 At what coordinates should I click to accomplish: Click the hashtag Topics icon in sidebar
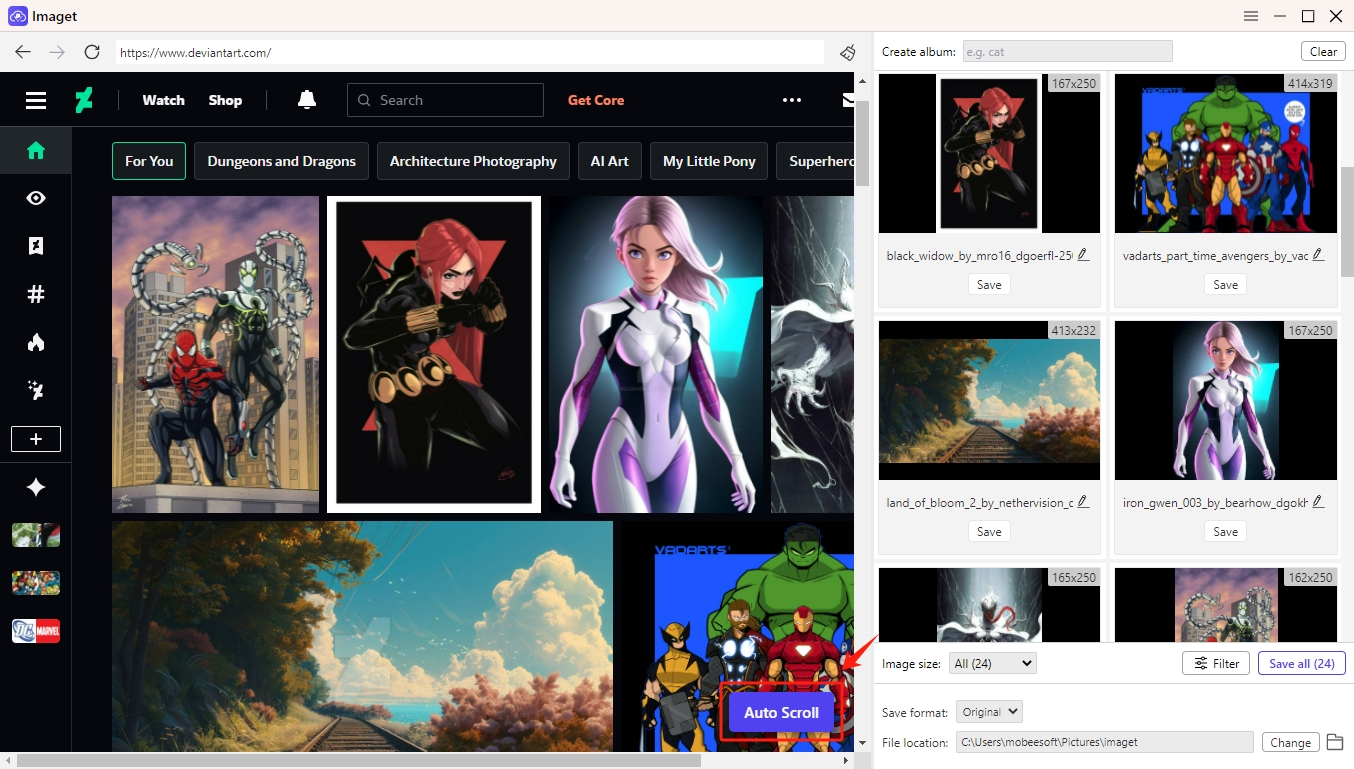coord(36,294)
